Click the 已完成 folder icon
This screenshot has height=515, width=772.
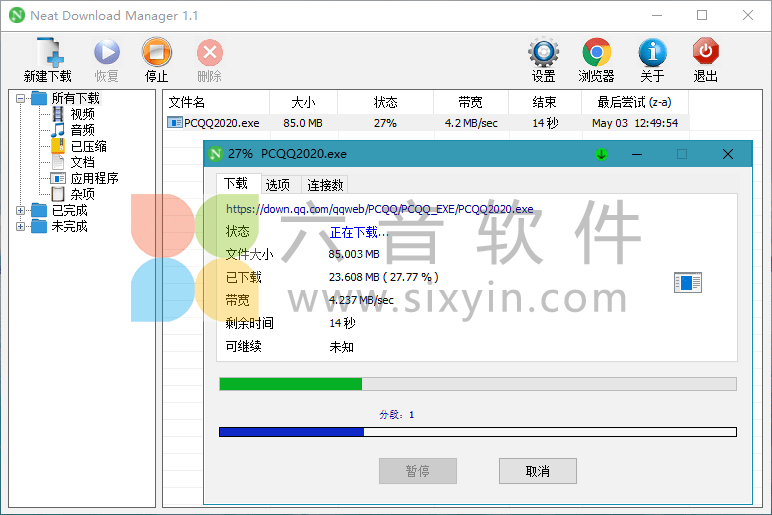coord(39,211)
